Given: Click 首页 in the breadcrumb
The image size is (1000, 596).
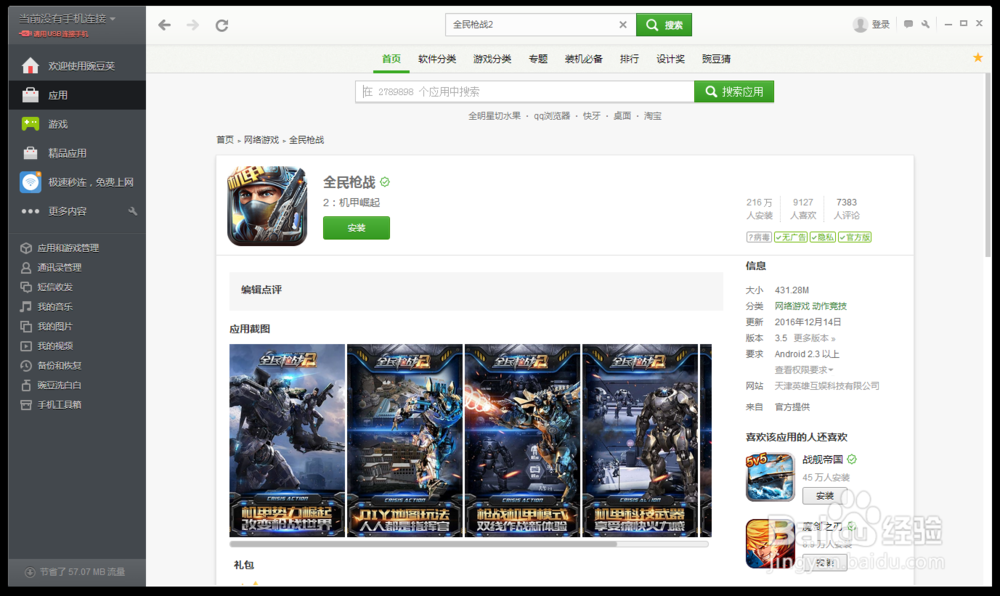Looking at the screenshot, I should (224, 140).
